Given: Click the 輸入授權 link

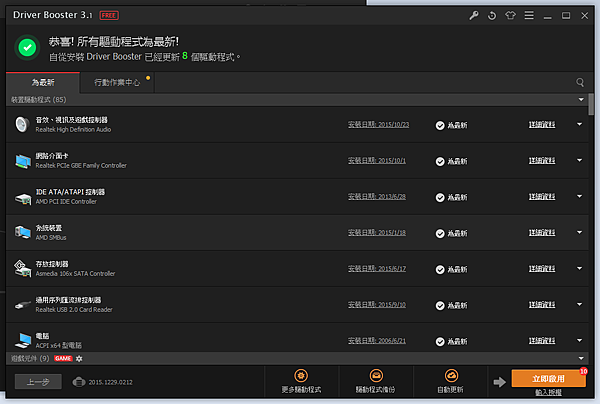Looking at the screenshot, I should pos(548,392).
